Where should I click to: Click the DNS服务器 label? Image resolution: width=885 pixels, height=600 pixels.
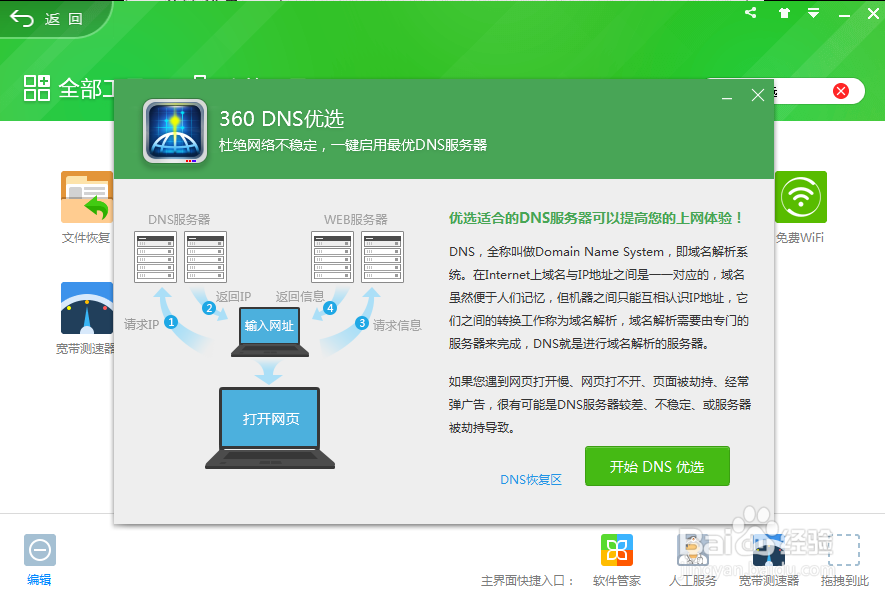pos(179,220)
